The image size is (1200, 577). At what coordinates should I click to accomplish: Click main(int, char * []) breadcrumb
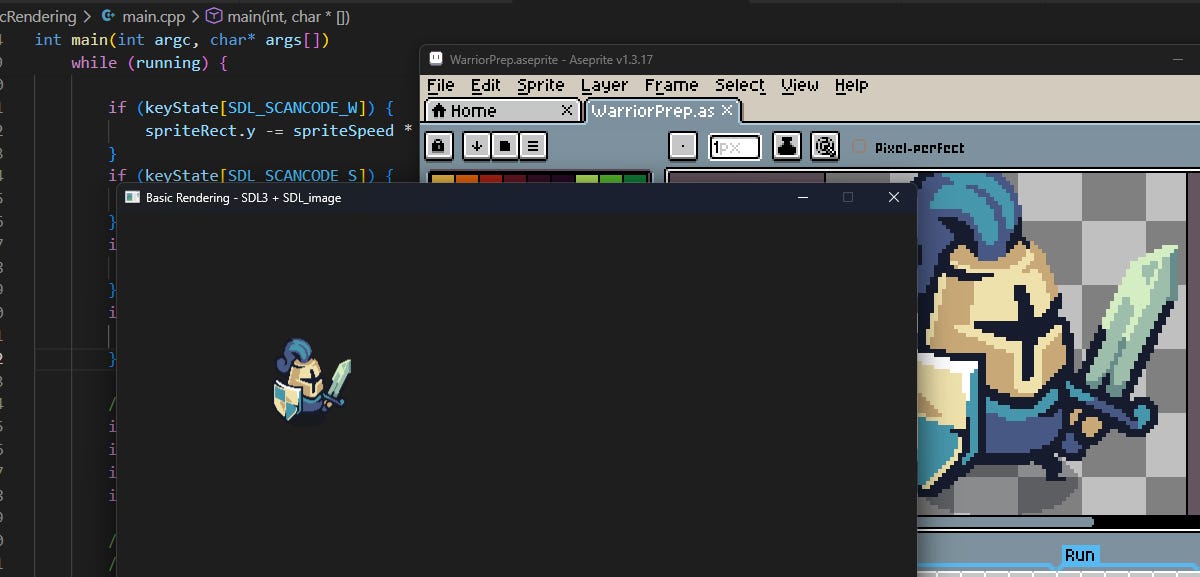click(x=288, y=17)
